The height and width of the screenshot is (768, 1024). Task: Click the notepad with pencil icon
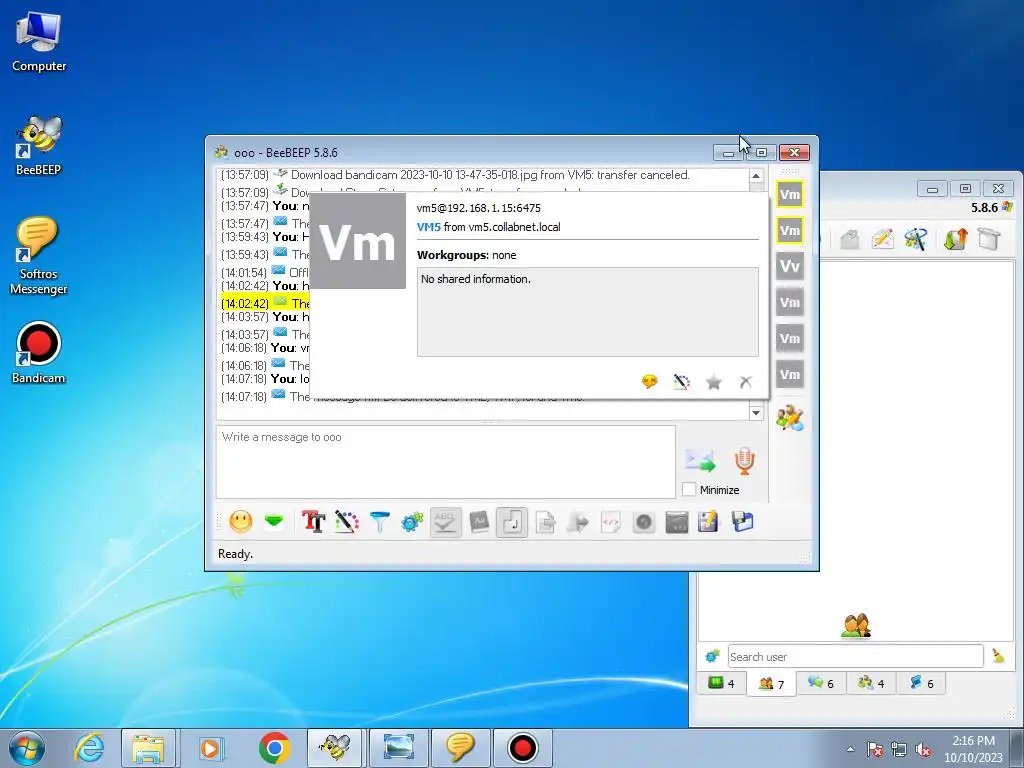point(709,522)
